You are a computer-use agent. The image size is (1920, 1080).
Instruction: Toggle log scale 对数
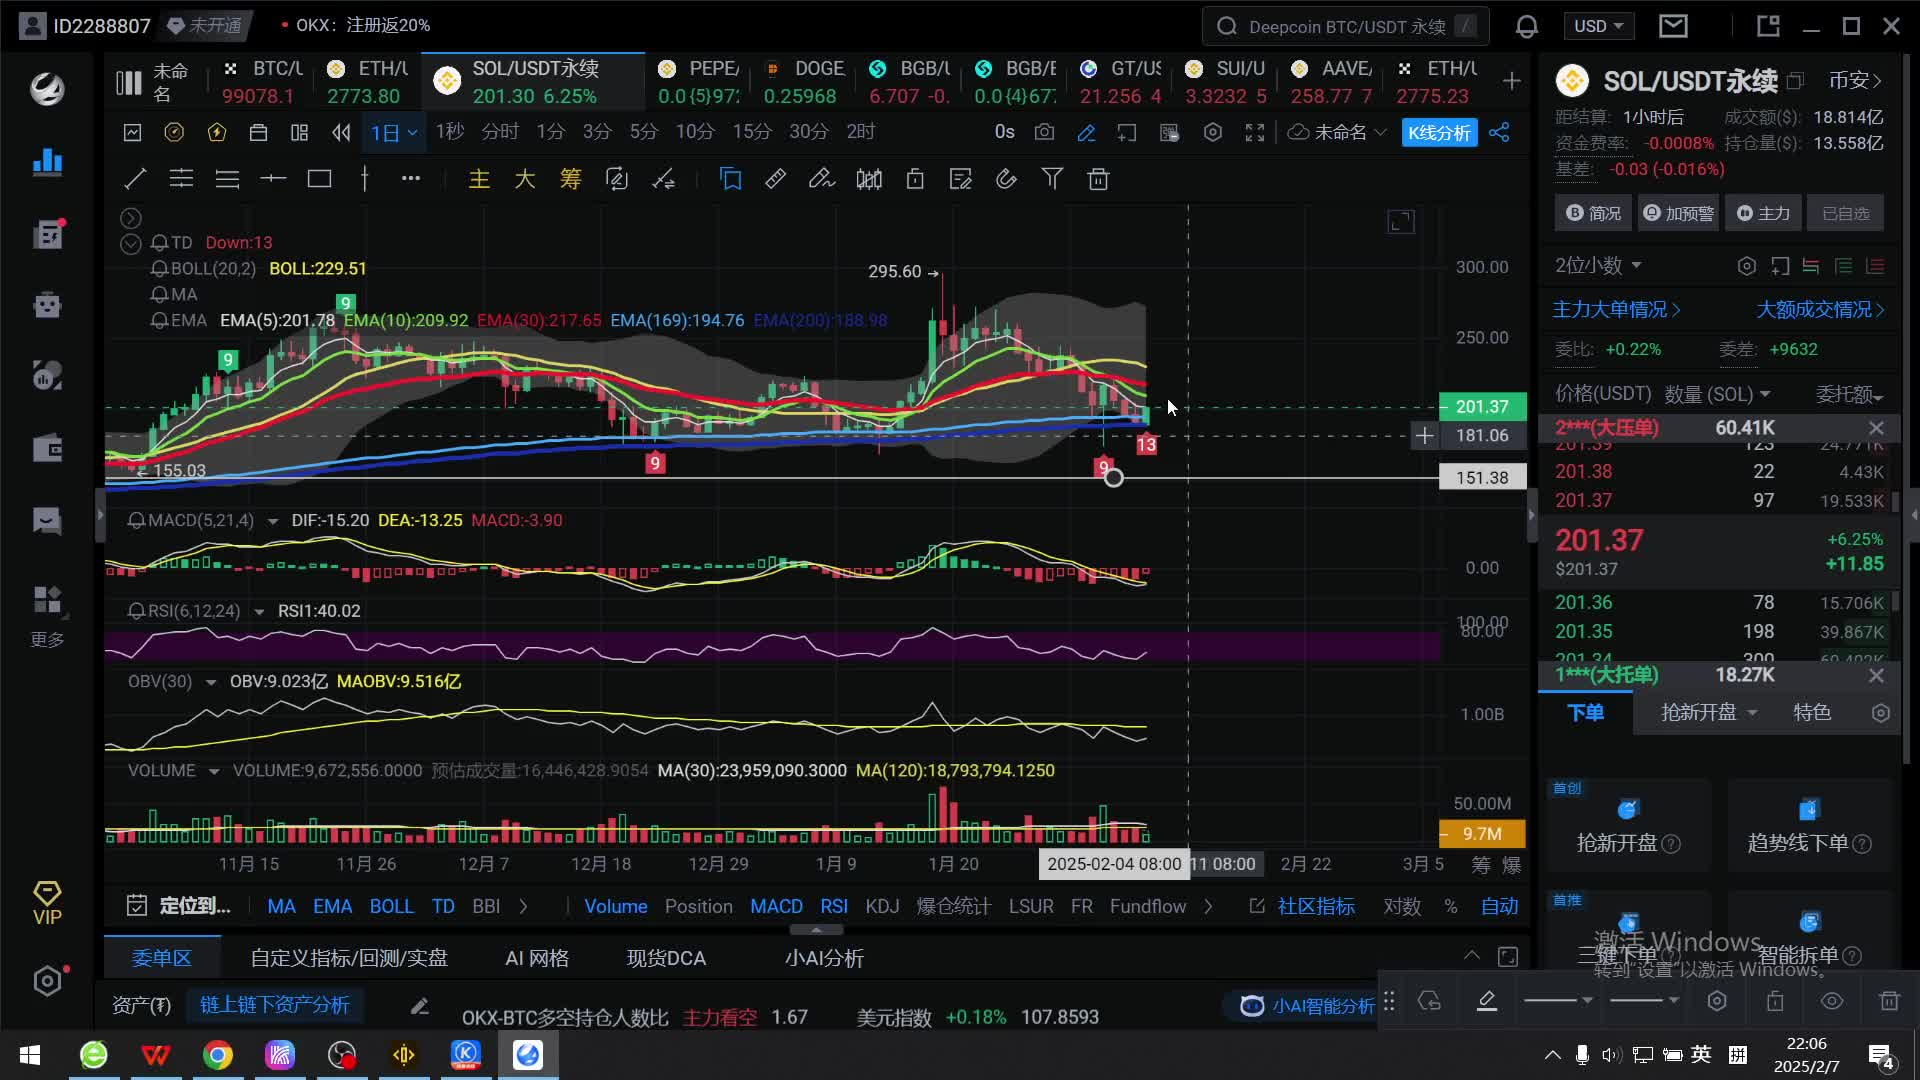pos(1401,906)
